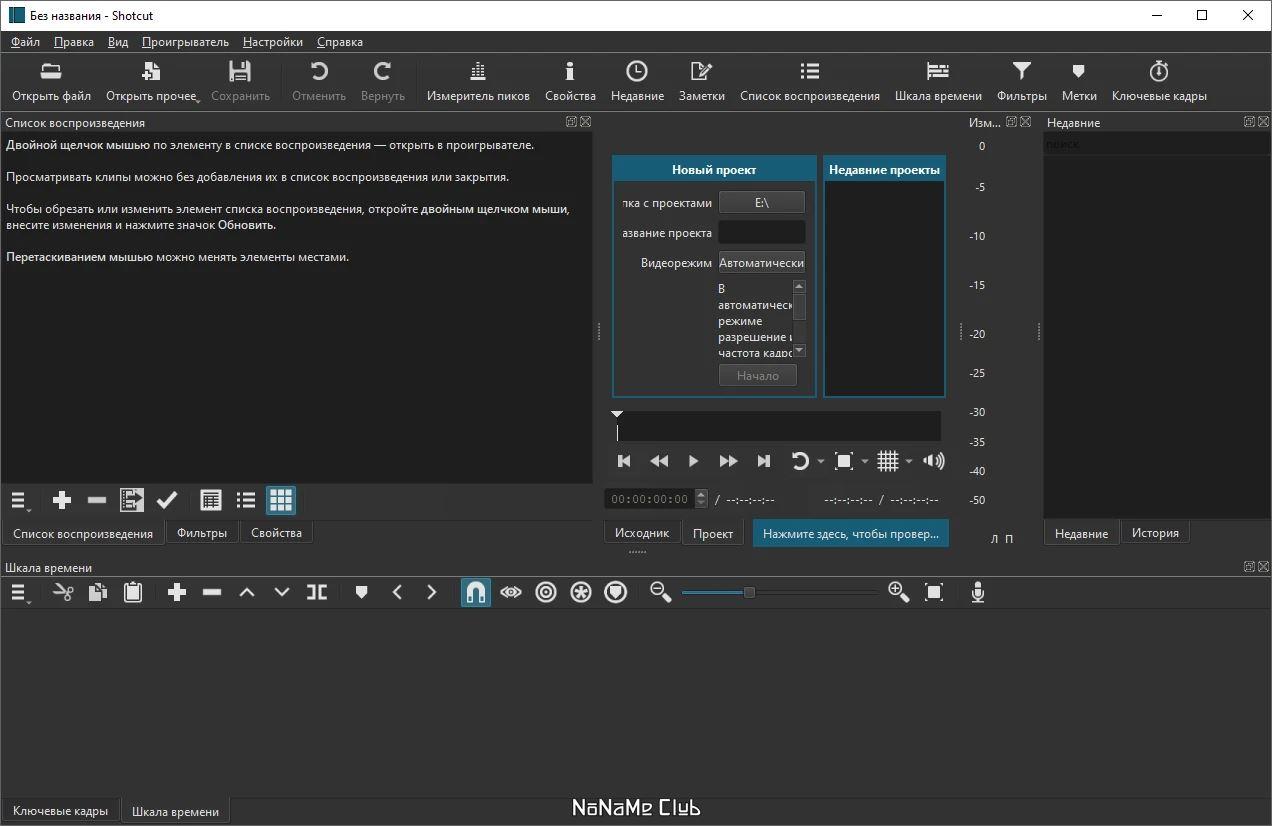1272x826 pixels.
Task: Click the Нажмите здесь, чтобы провер... notice
Action: click(851, 534)
